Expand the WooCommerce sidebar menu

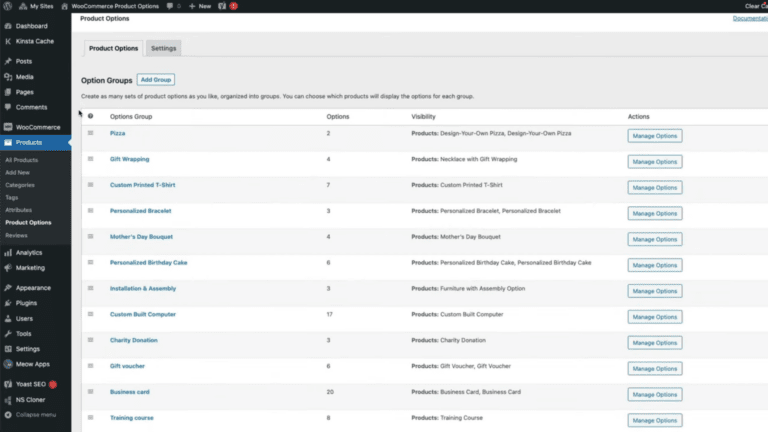point(38,127)
